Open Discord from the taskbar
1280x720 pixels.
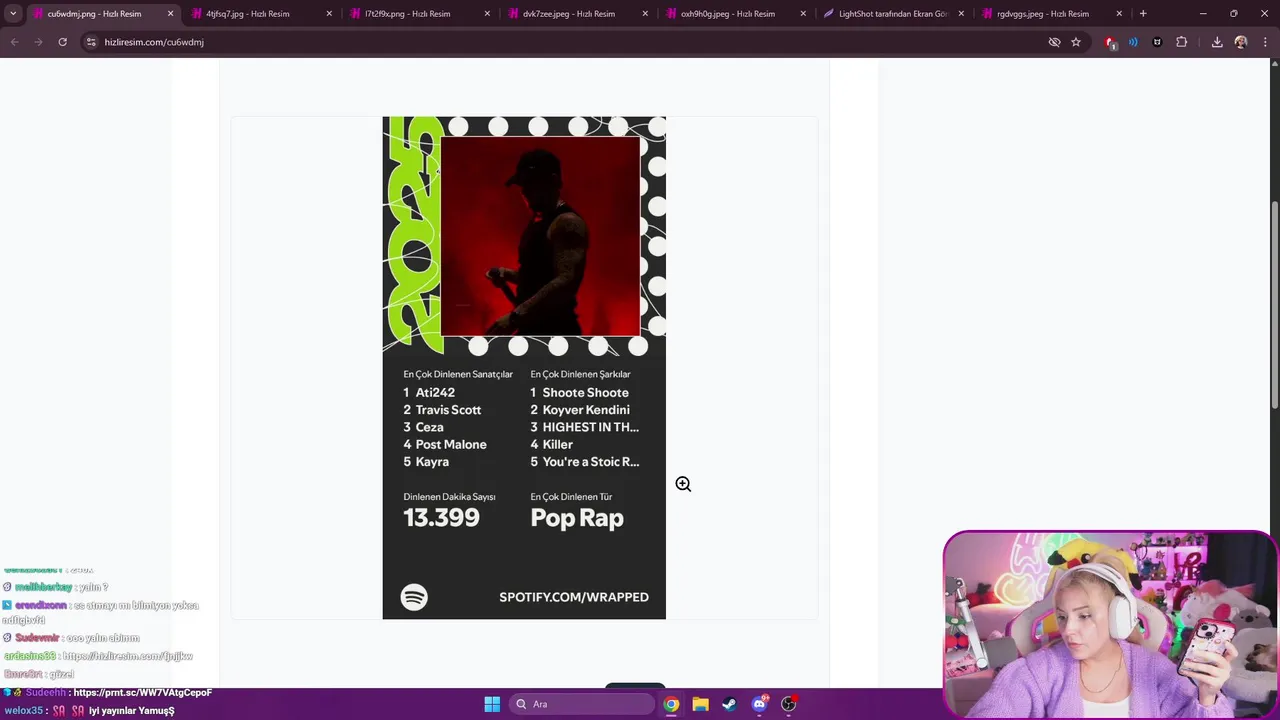759,704
